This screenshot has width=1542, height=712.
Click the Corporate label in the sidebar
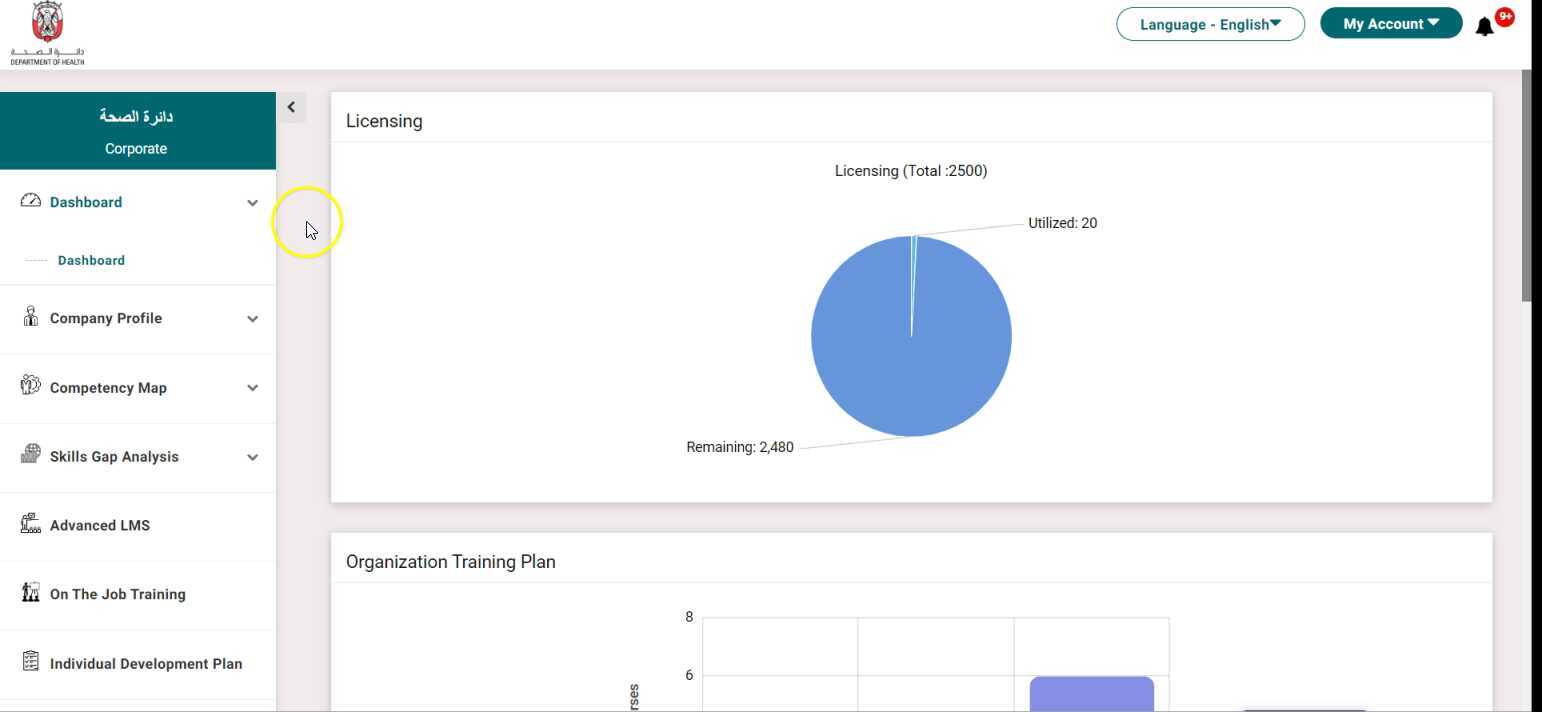tap(136, 148)
